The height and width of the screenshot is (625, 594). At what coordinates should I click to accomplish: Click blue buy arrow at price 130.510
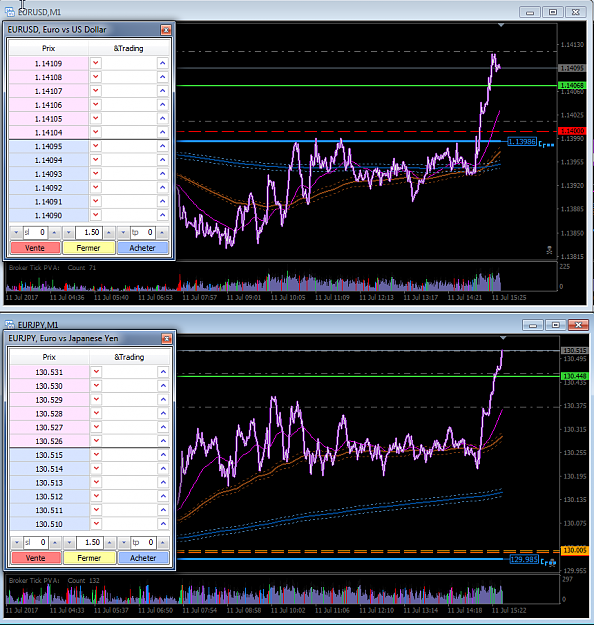click(163, 524)
